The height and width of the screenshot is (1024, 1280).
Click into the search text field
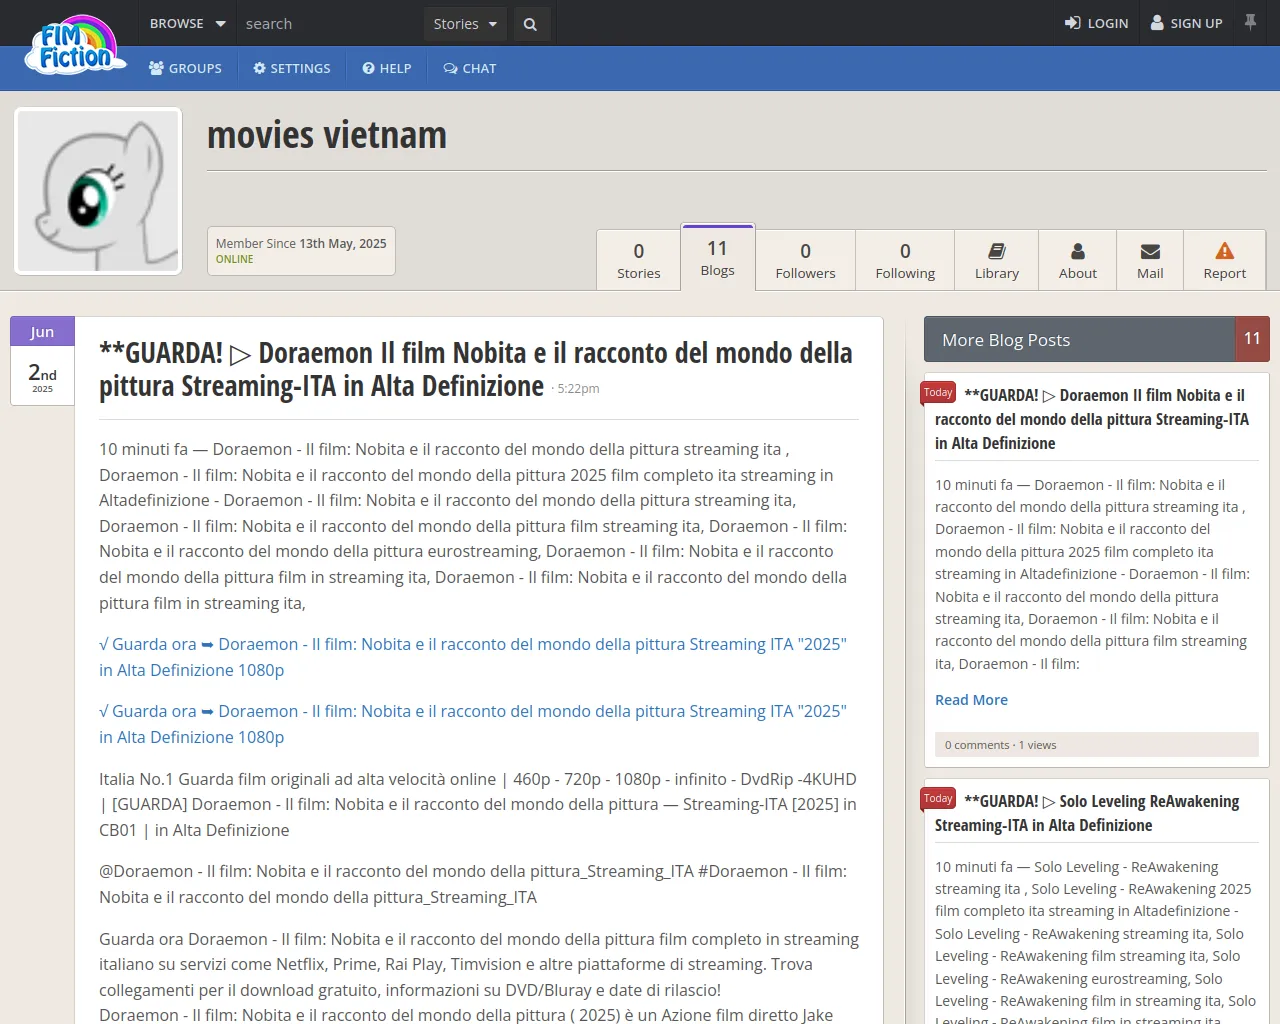click(330, 24)
